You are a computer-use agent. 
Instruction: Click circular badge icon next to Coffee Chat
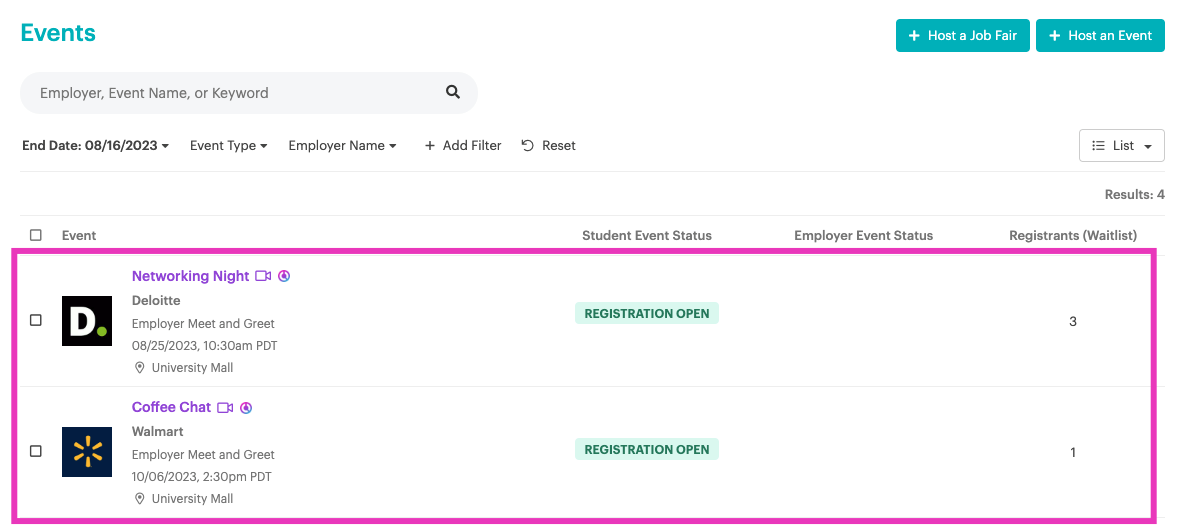(246, 407)
